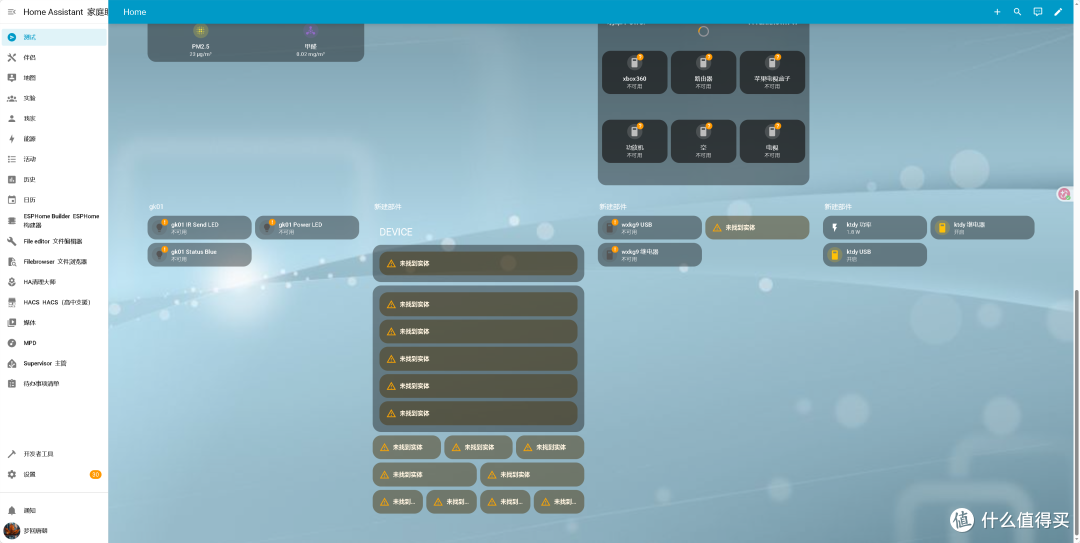Click the lightning bolt energy sidebar icon
Viewport: 1080px width, 543px height.
click(12, 139)
